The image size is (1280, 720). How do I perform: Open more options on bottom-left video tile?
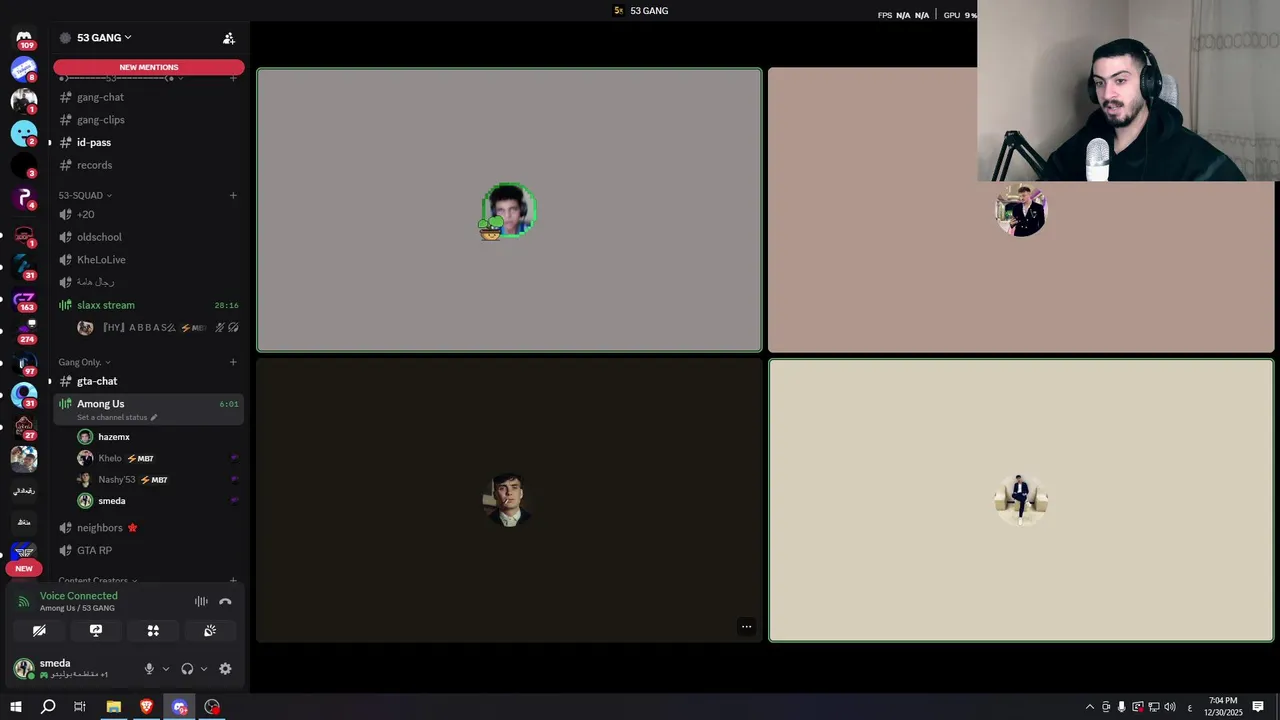[x=746, y=627]
